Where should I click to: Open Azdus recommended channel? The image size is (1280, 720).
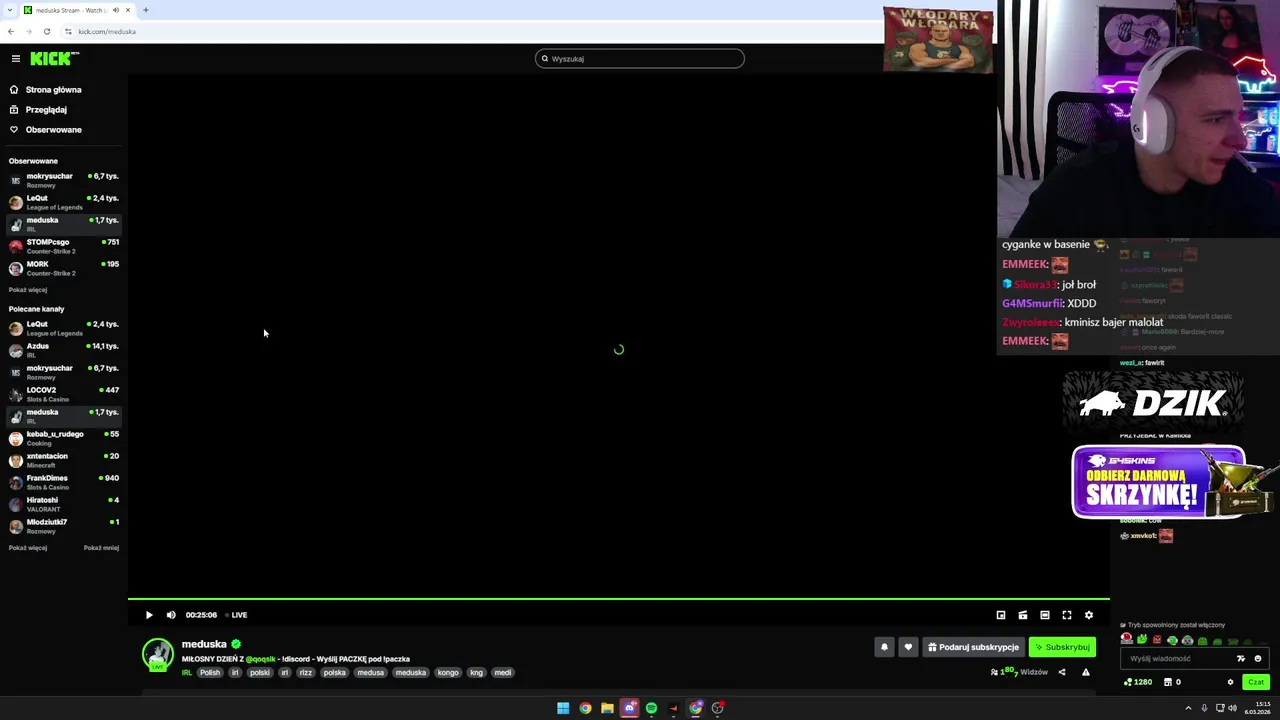[x=64, y=350]
